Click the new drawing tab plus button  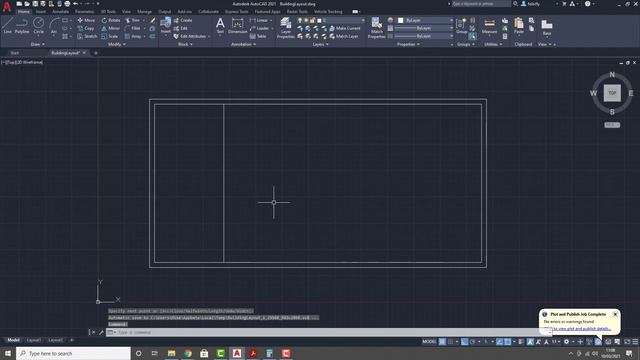pos(96,53)
